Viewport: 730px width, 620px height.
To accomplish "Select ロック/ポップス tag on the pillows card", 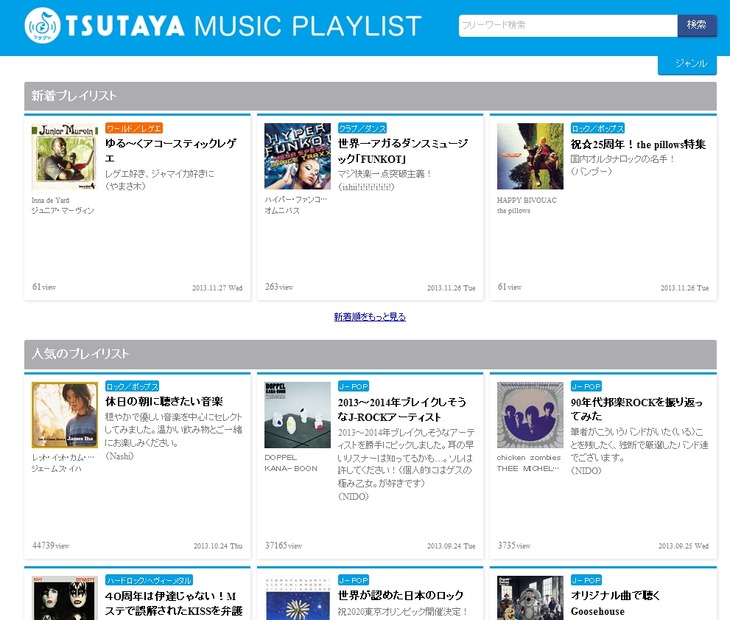I will click(x=597, y=128).
